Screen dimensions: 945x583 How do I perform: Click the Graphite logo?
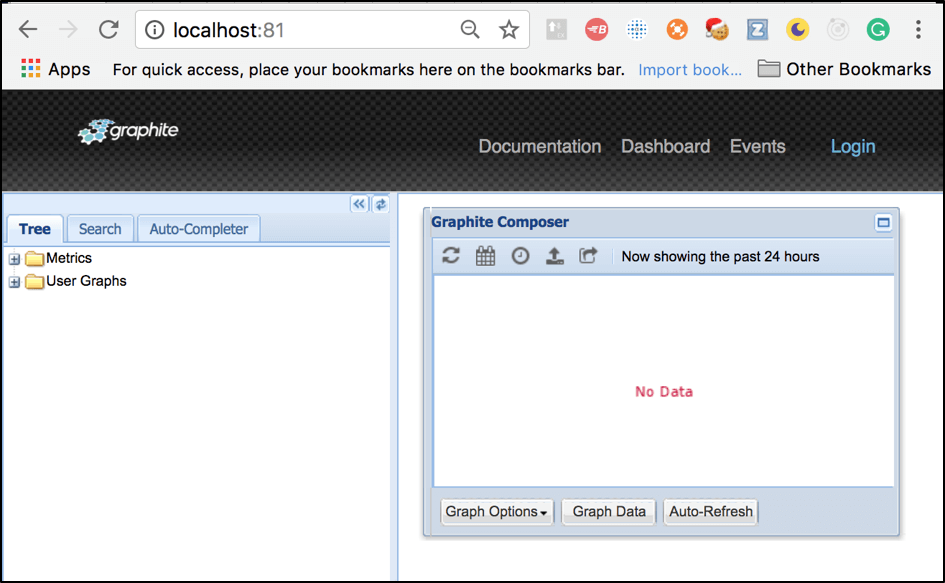[128, 131]
